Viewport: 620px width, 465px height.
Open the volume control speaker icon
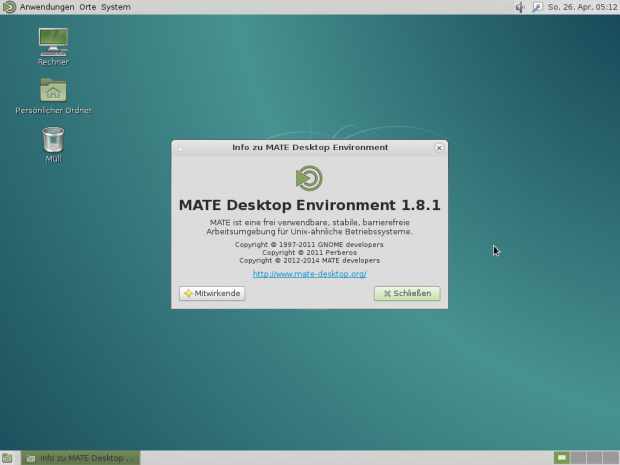520,7
